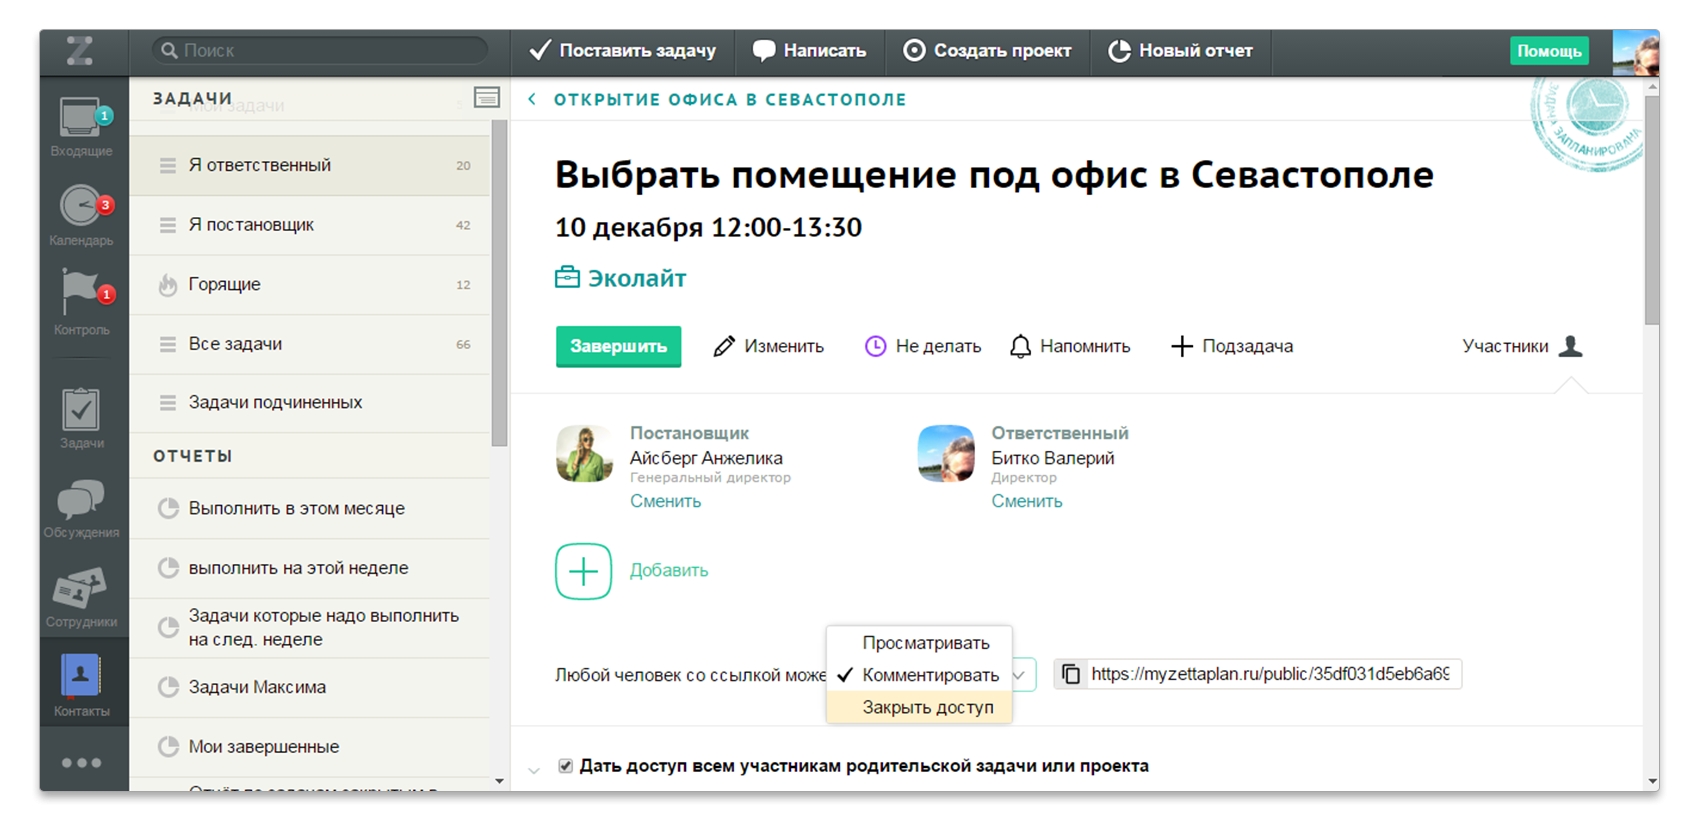Open the выполнить на этой неделе report
The height and width of the screenshot is (839, 1702).
[x=310, y=568]
